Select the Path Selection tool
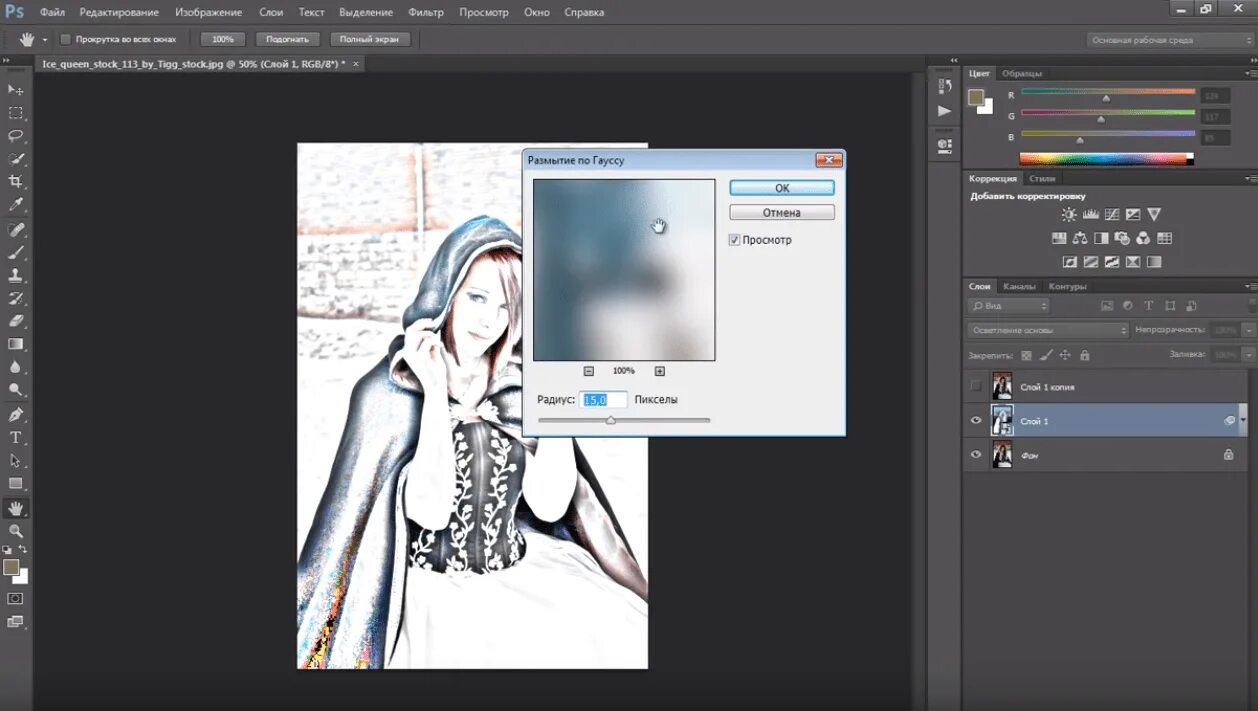The height and width of the screenshot is (711, 1258). click(x=16, y=461)
